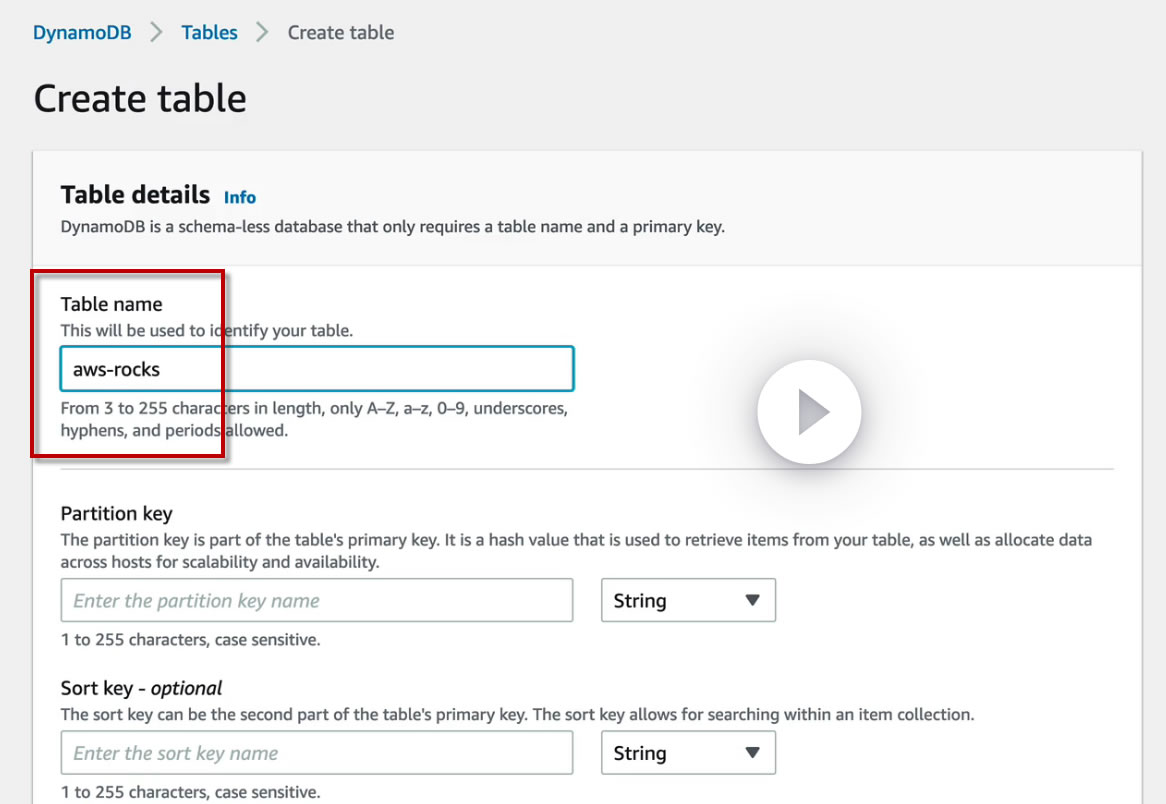
Task: Go to the Tables breadcrumb link
Action: coord(209,33)
